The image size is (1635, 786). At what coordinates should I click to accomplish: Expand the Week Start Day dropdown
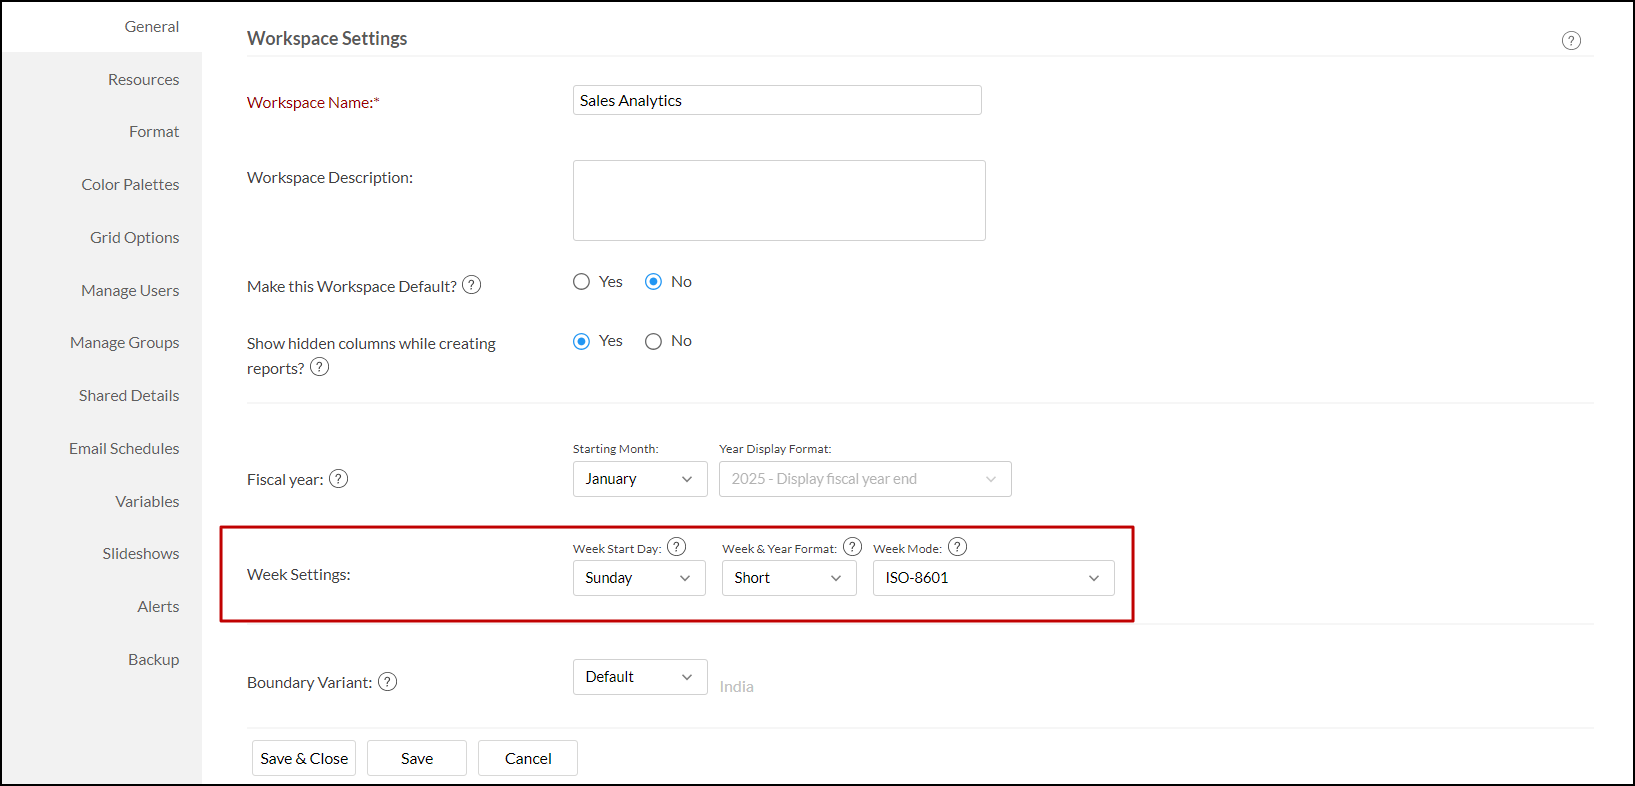click(638, 578)
